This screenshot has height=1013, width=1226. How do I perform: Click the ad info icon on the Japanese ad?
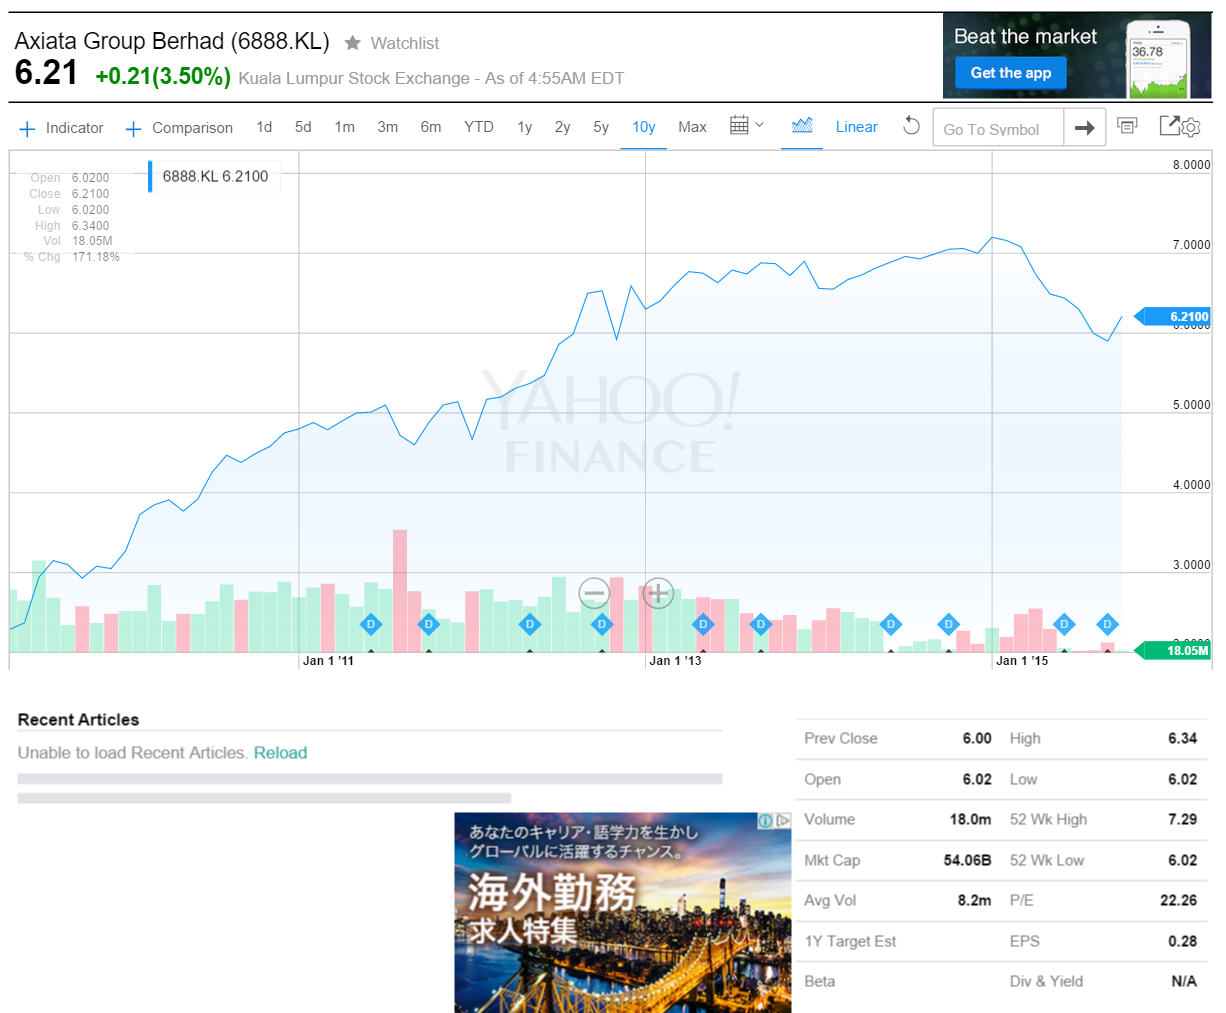pyautogui.click(x=765, y=821)
